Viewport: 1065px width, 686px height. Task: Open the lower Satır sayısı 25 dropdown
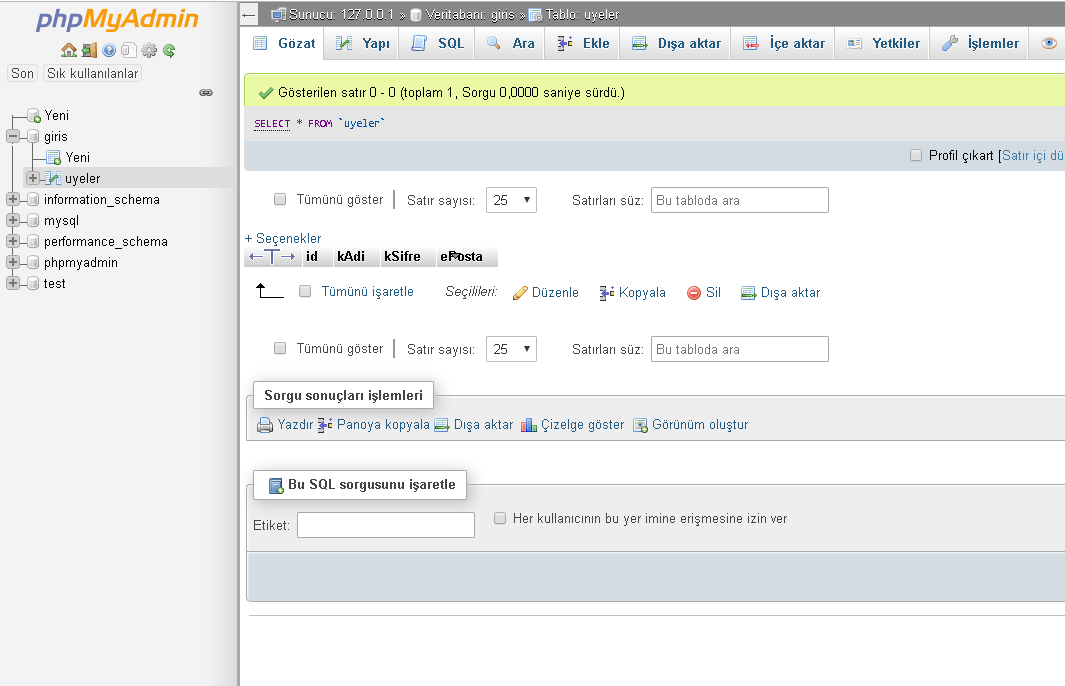coord(511,349)
